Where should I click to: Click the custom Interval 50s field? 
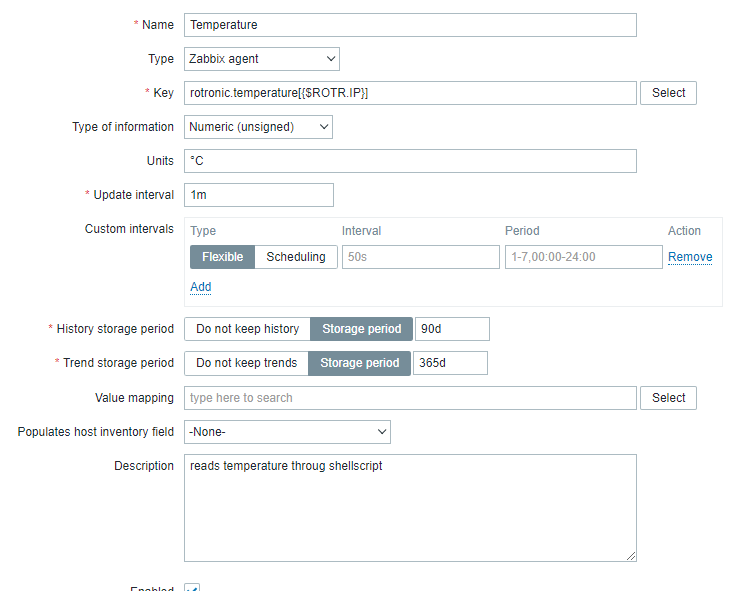coord(420,257)
